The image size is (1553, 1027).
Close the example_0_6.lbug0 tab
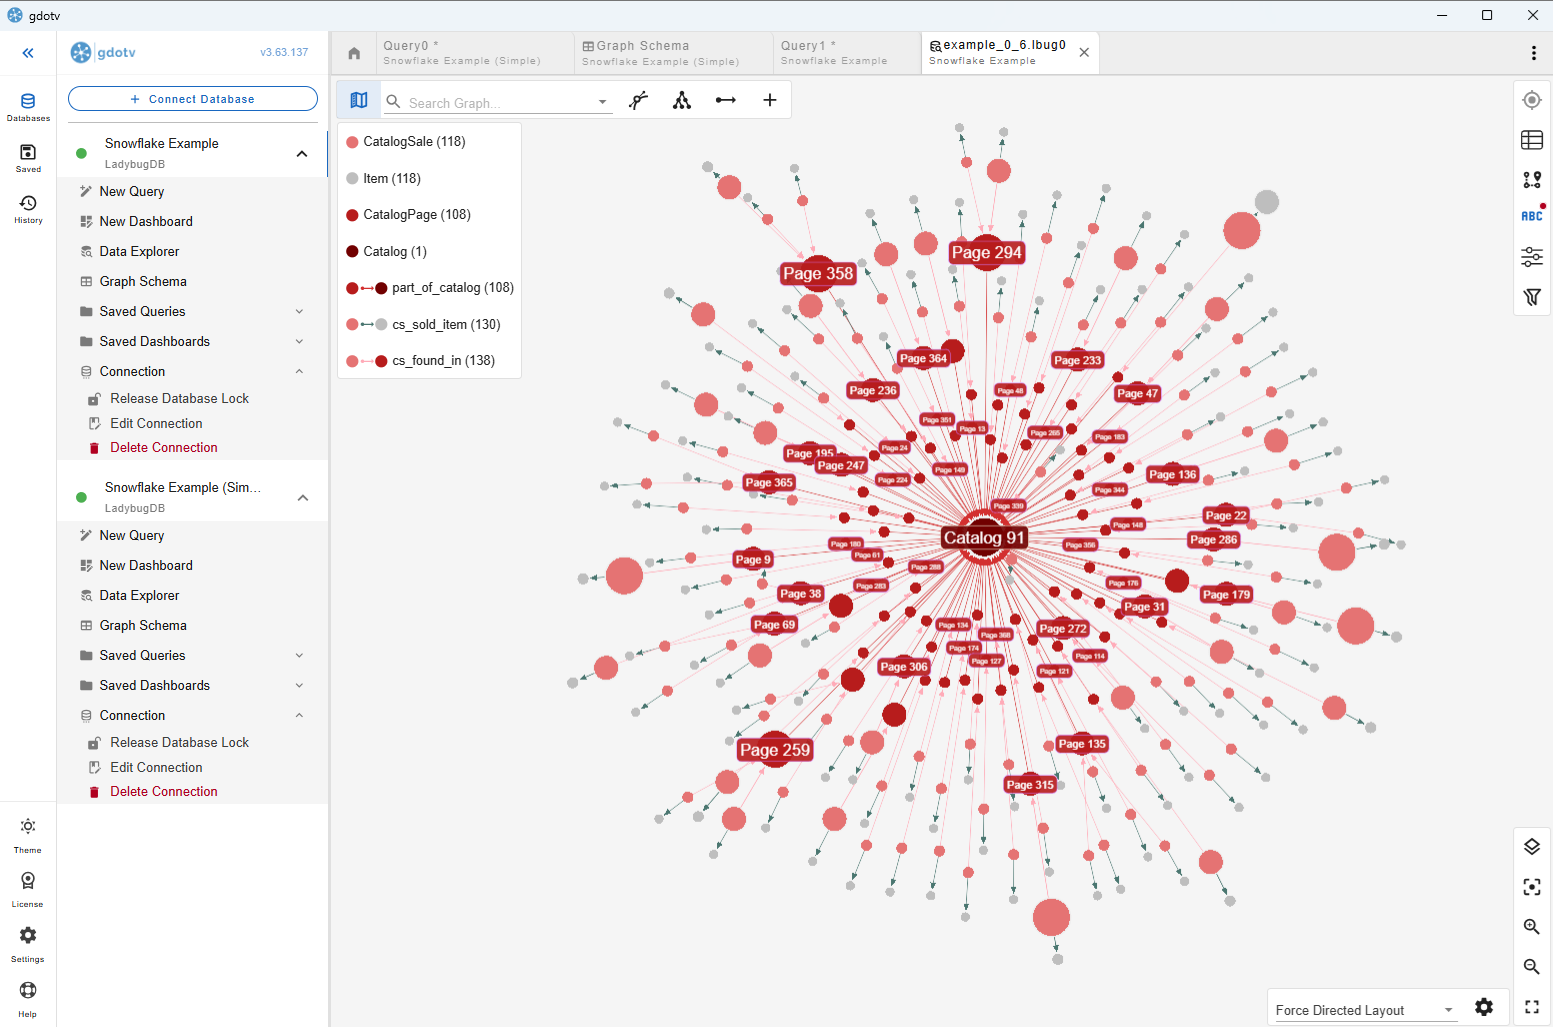[x=1084, y=53]
